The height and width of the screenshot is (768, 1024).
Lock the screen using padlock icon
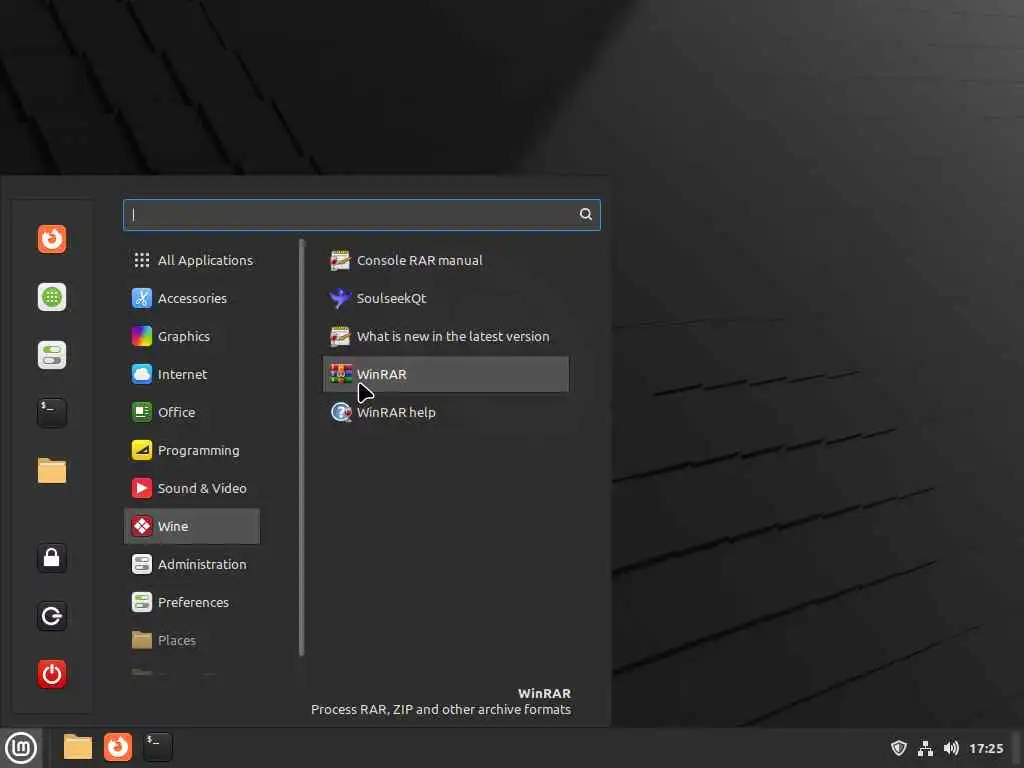(x=52, y=558)
